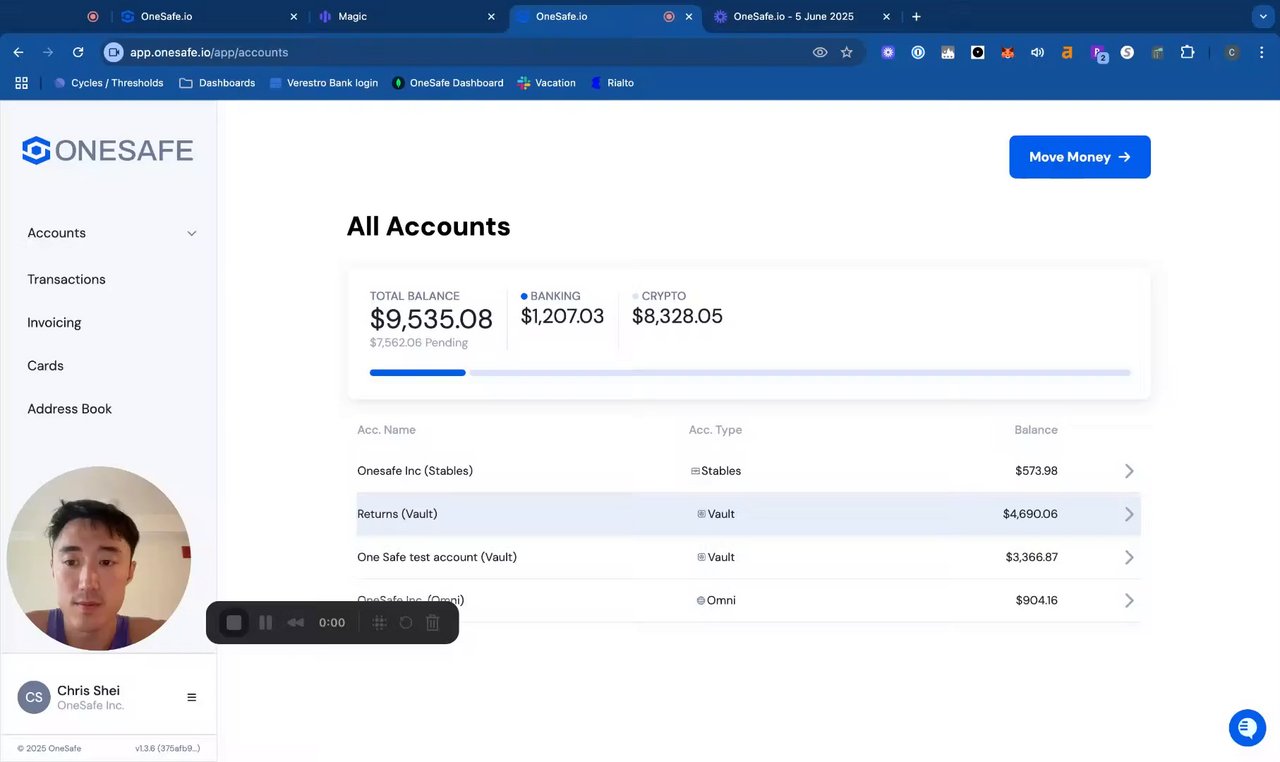Click the black square circle extension icon

click(978, 52)
